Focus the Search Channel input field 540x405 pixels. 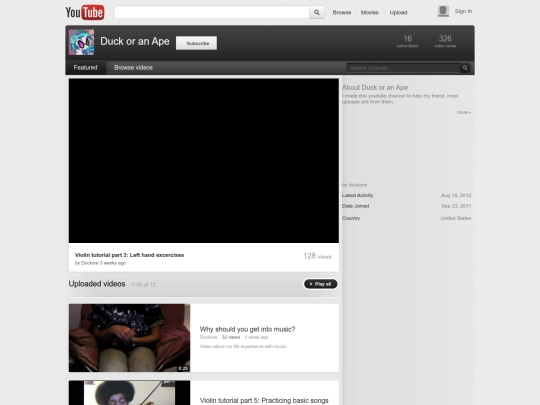(403, 68)
